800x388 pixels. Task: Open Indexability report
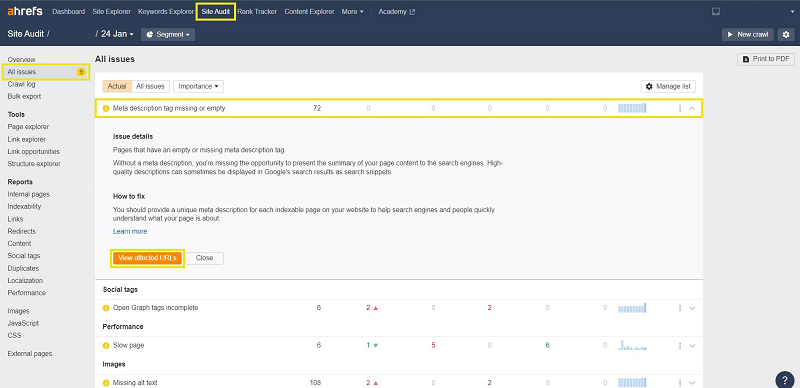click(x=24, y=207)
